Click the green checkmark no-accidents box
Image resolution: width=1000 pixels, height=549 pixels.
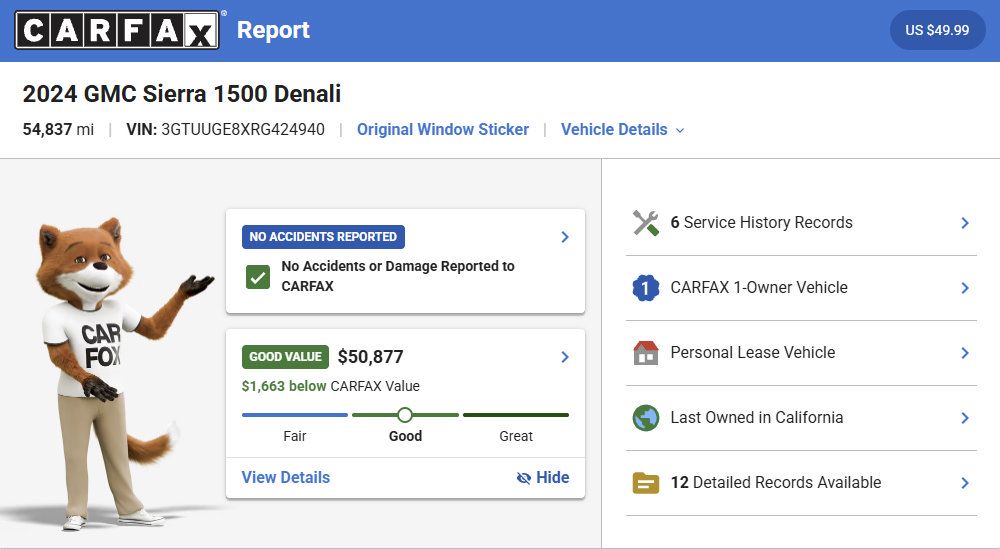(258, 277)
